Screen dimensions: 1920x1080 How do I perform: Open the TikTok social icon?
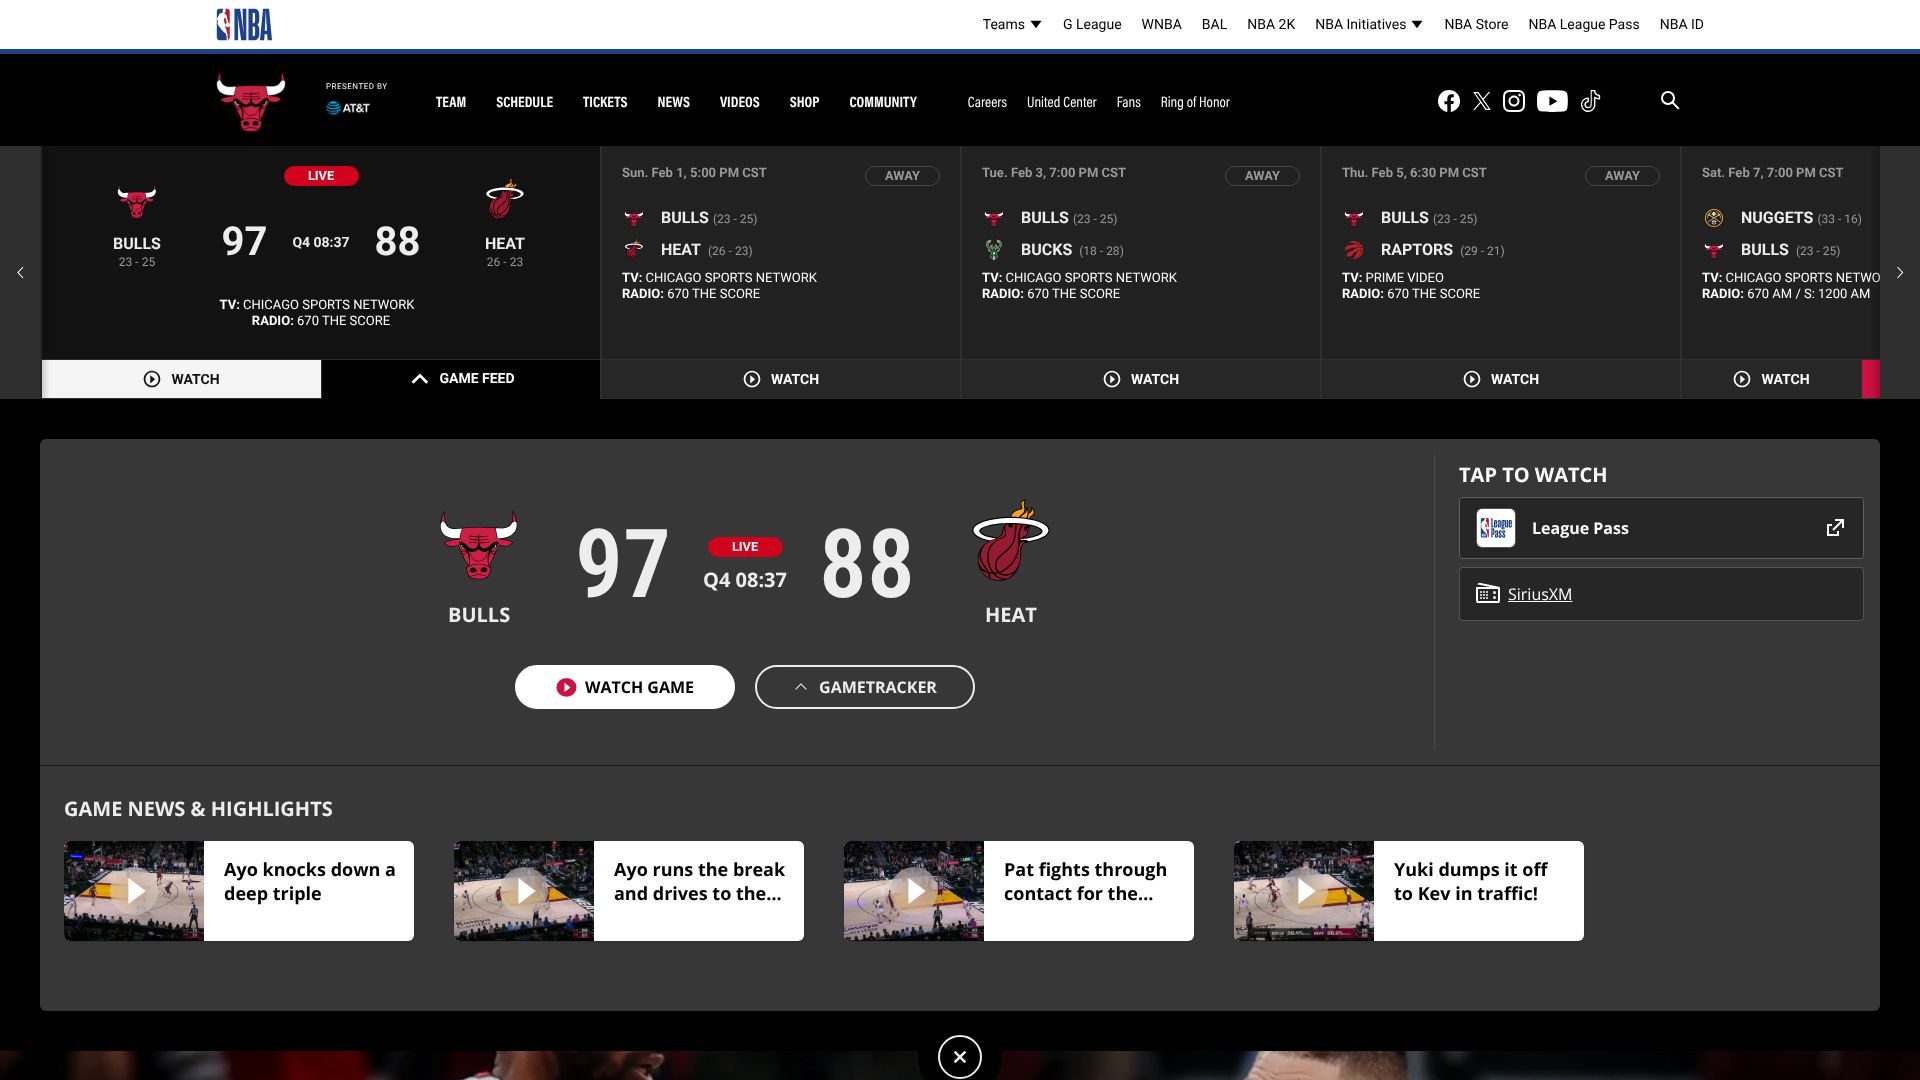coord(1590,101)
